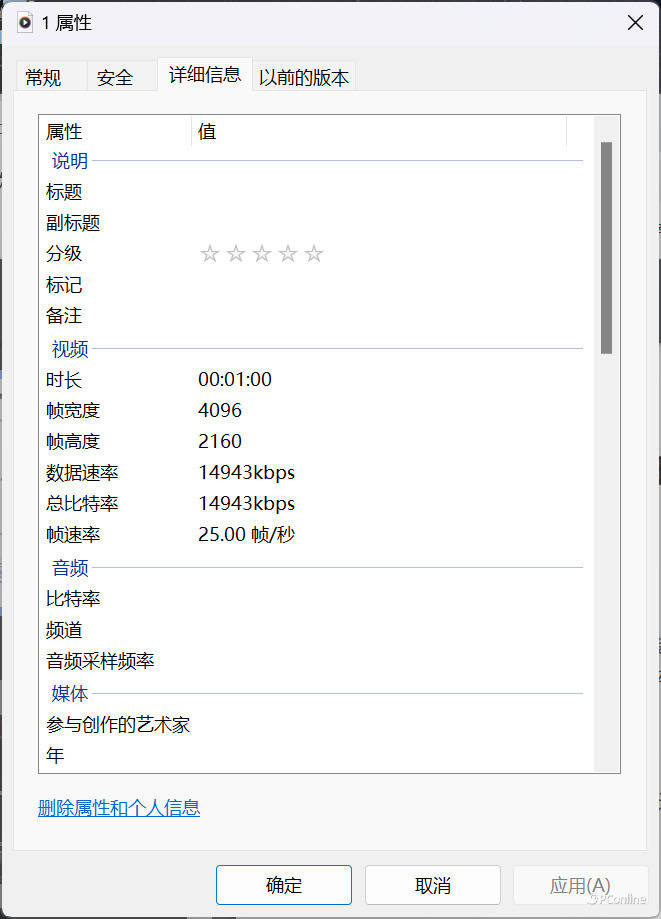Click the frame height value 2160
Screen dimensions: 661x919
click(220, 441)
